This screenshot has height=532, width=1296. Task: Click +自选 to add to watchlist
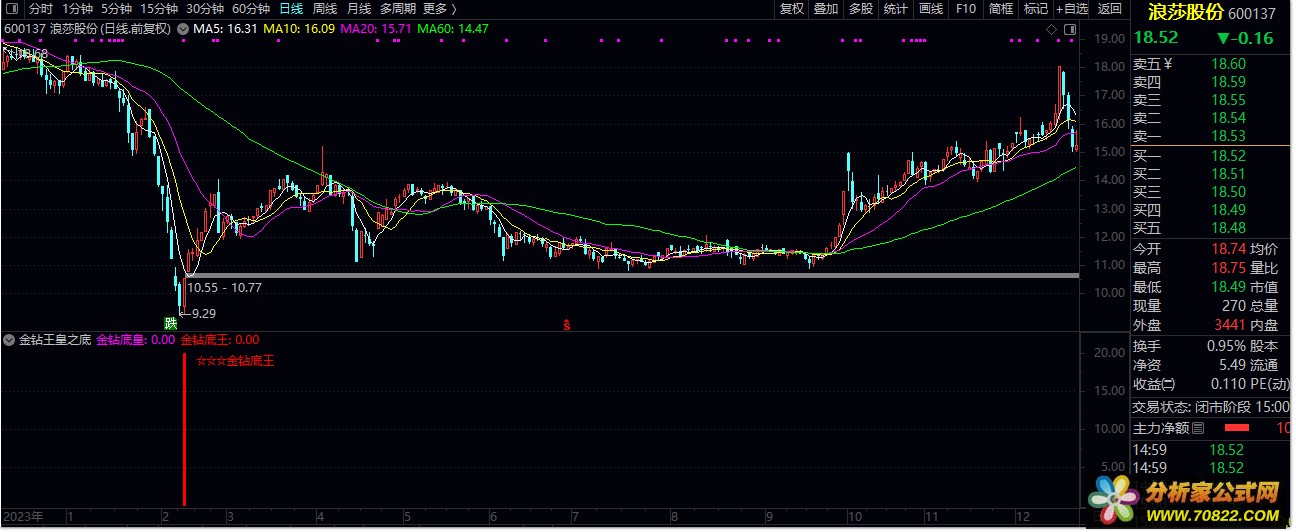pos(1071,9)
